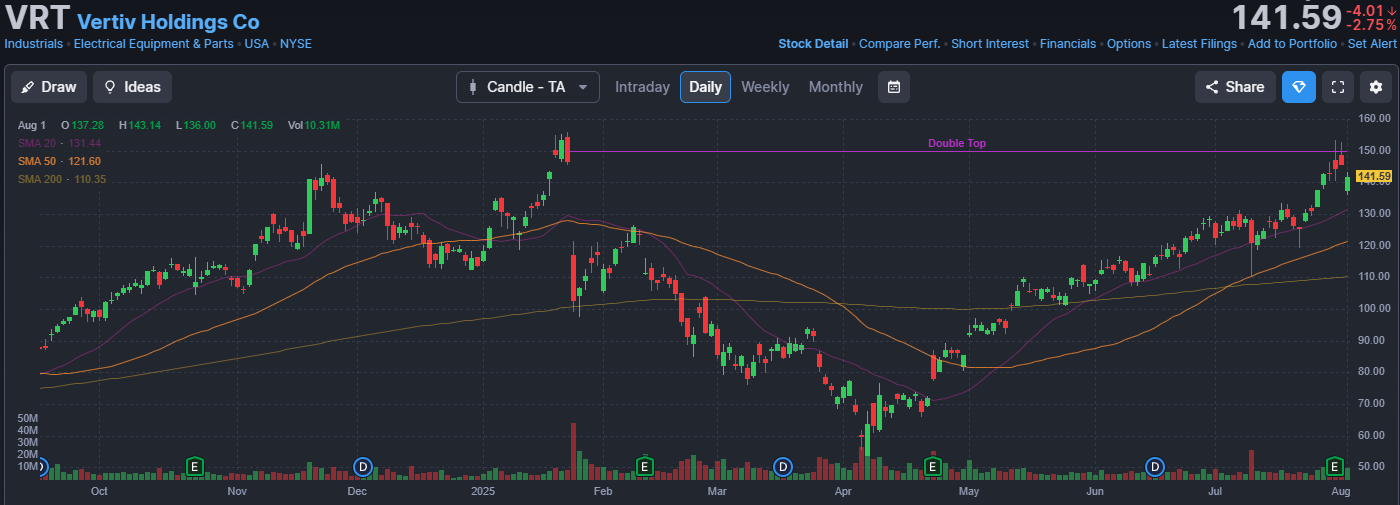Screen dimensions: 1400x505
Task: Enter fullscreen chart mode
Action: click(x=1337, y=87)
